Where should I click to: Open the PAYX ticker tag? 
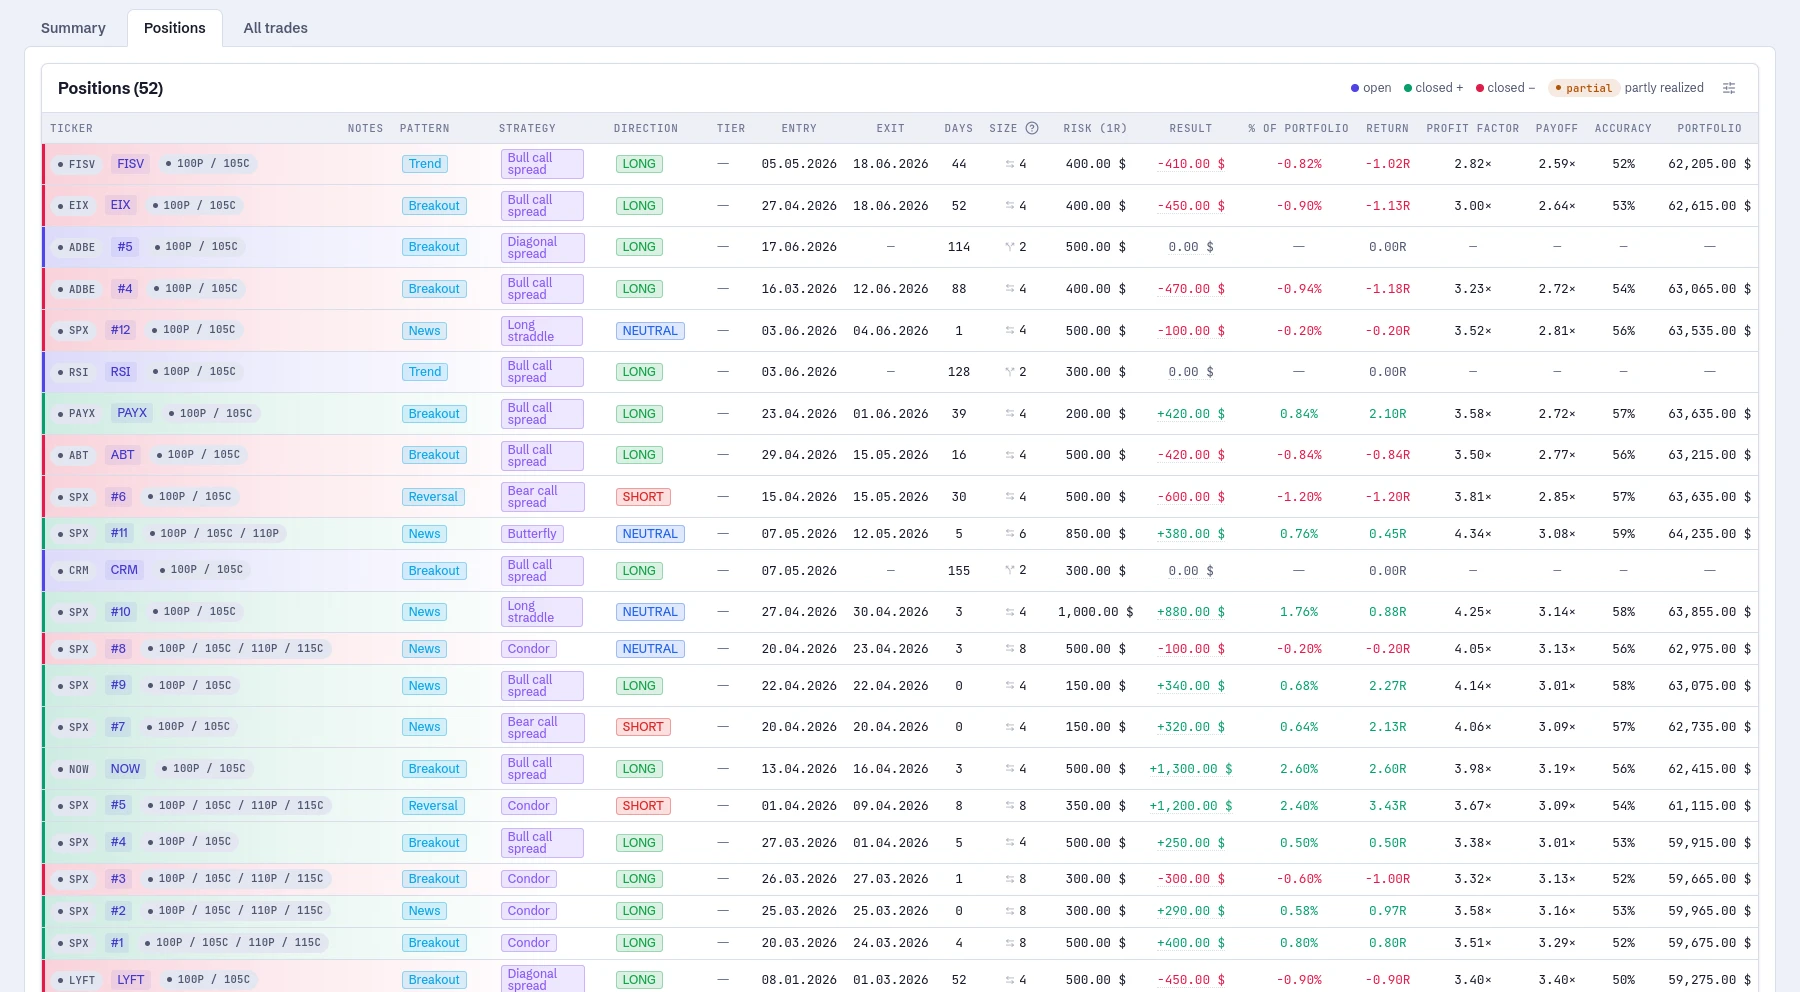tap(132, 413)
